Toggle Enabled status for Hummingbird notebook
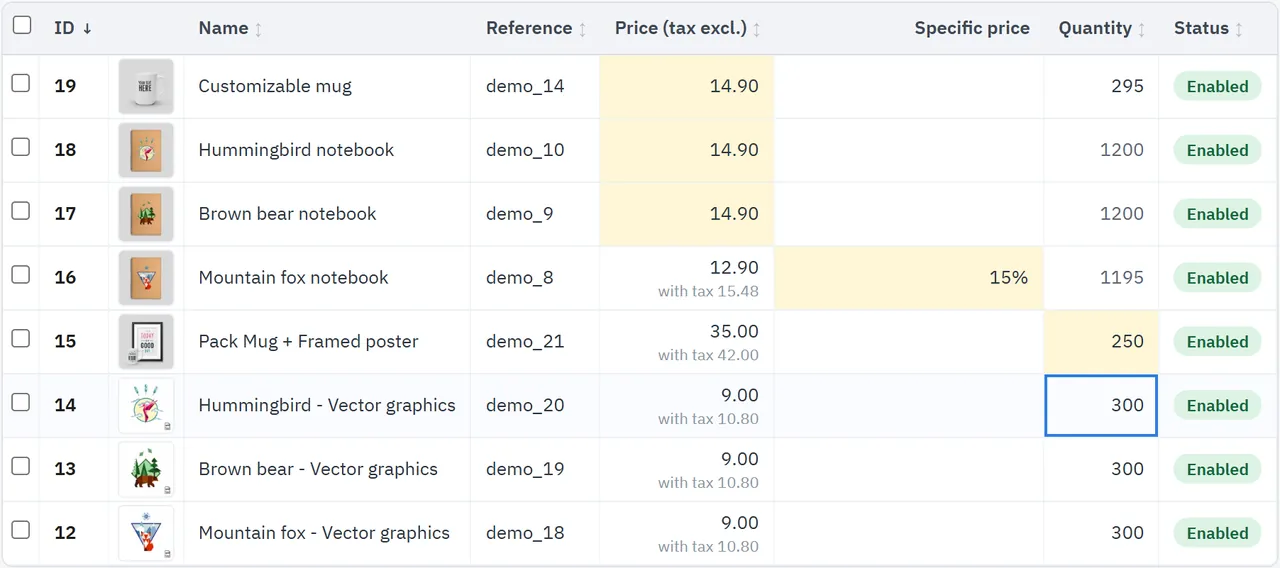Image resolution: width=1280 pixels, height=568 pixels. (x=1217, y=150)
